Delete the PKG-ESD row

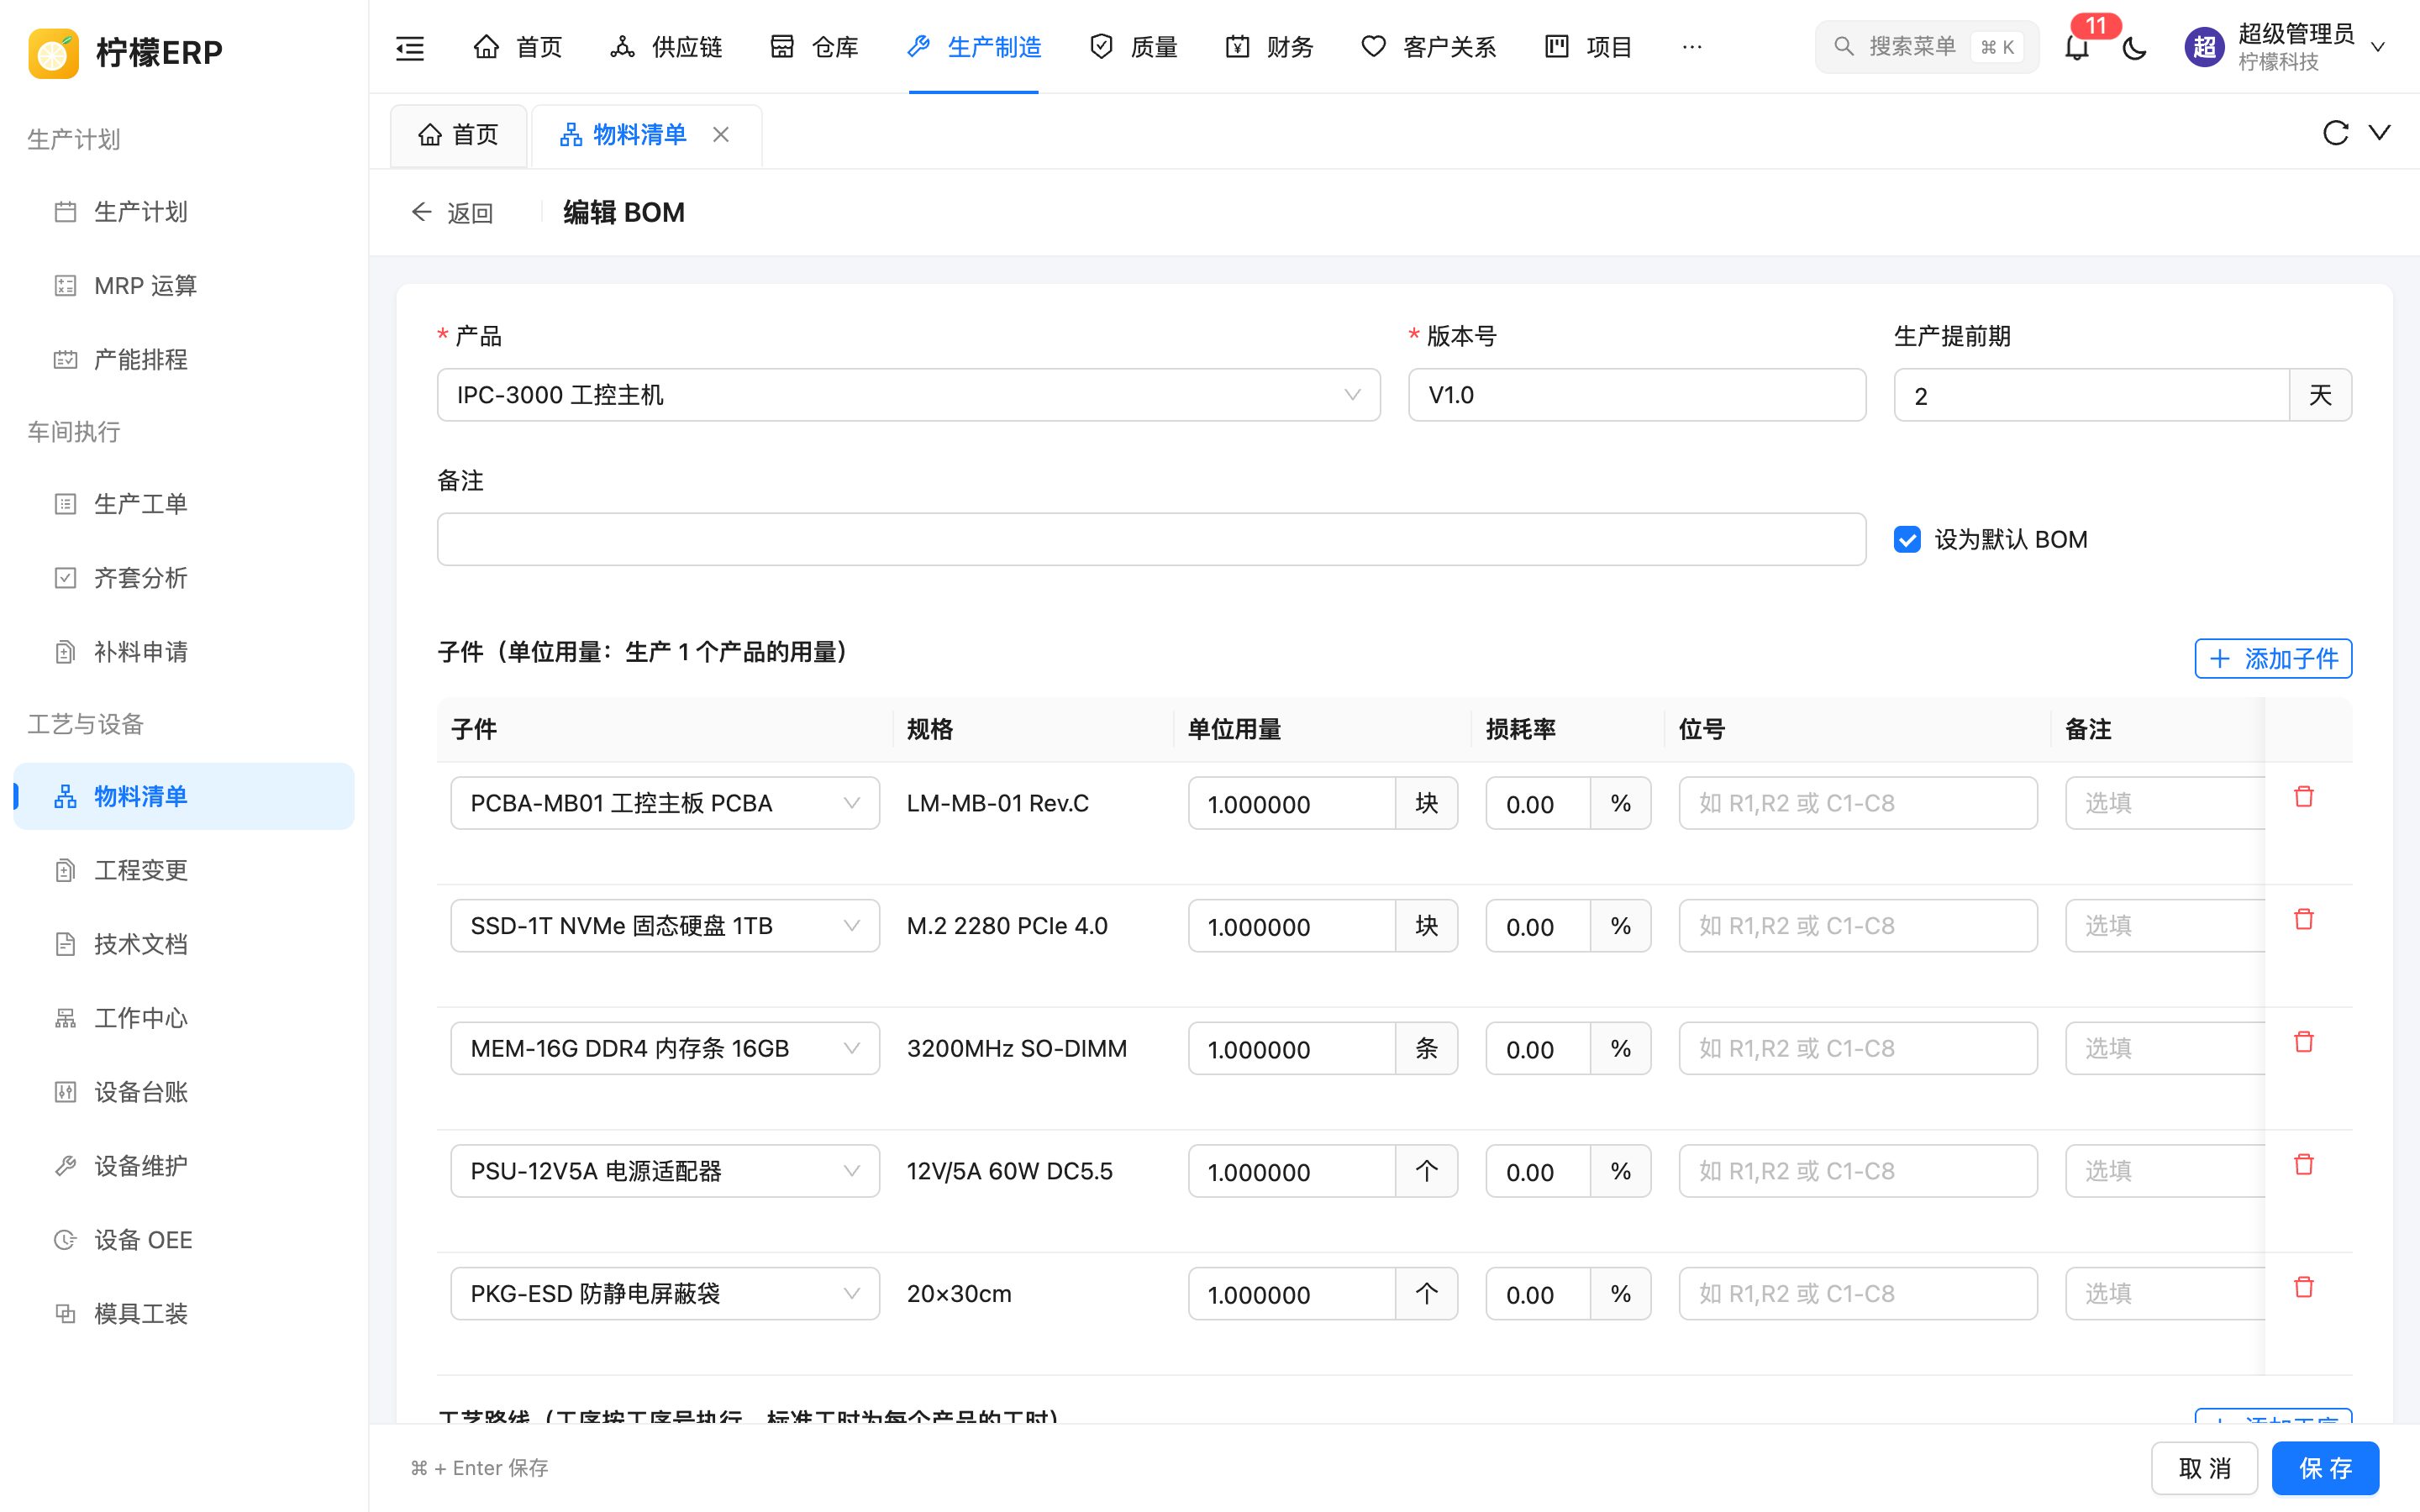[x=2304, y=1287]
